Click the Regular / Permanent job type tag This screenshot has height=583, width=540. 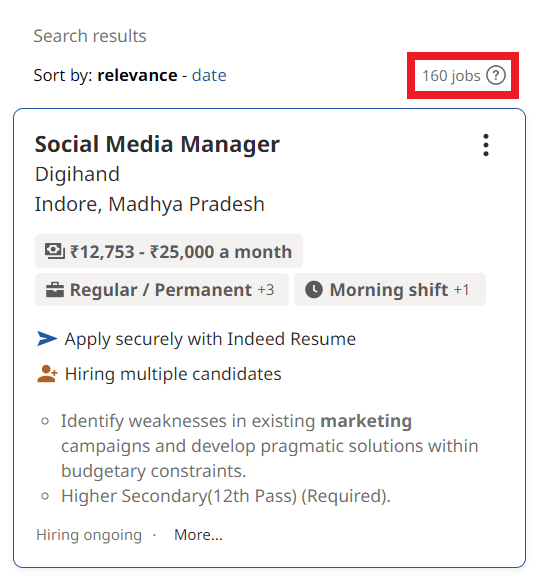click(162, 290)
